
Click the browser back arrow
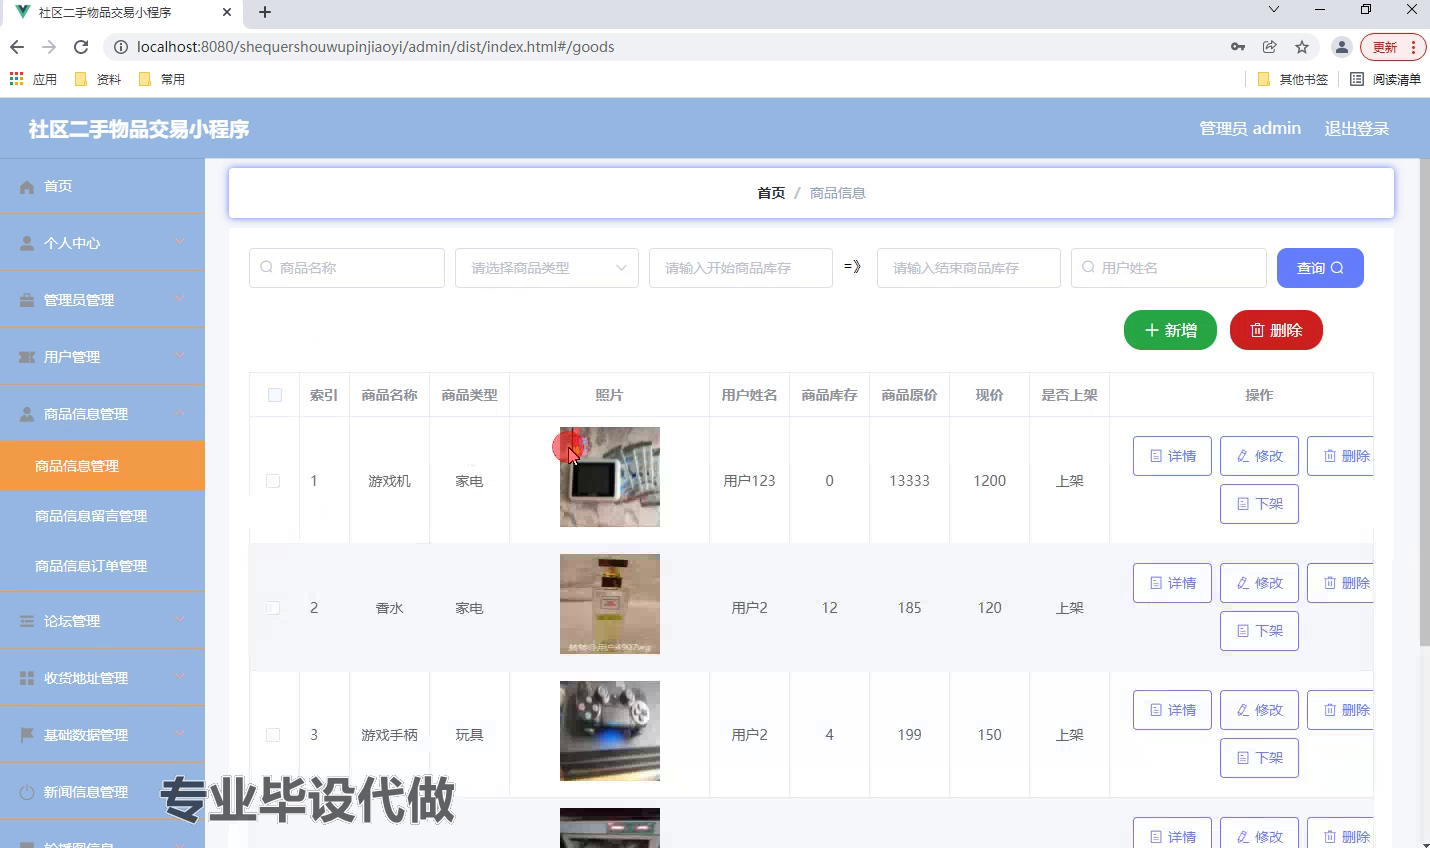pos(17,47)
